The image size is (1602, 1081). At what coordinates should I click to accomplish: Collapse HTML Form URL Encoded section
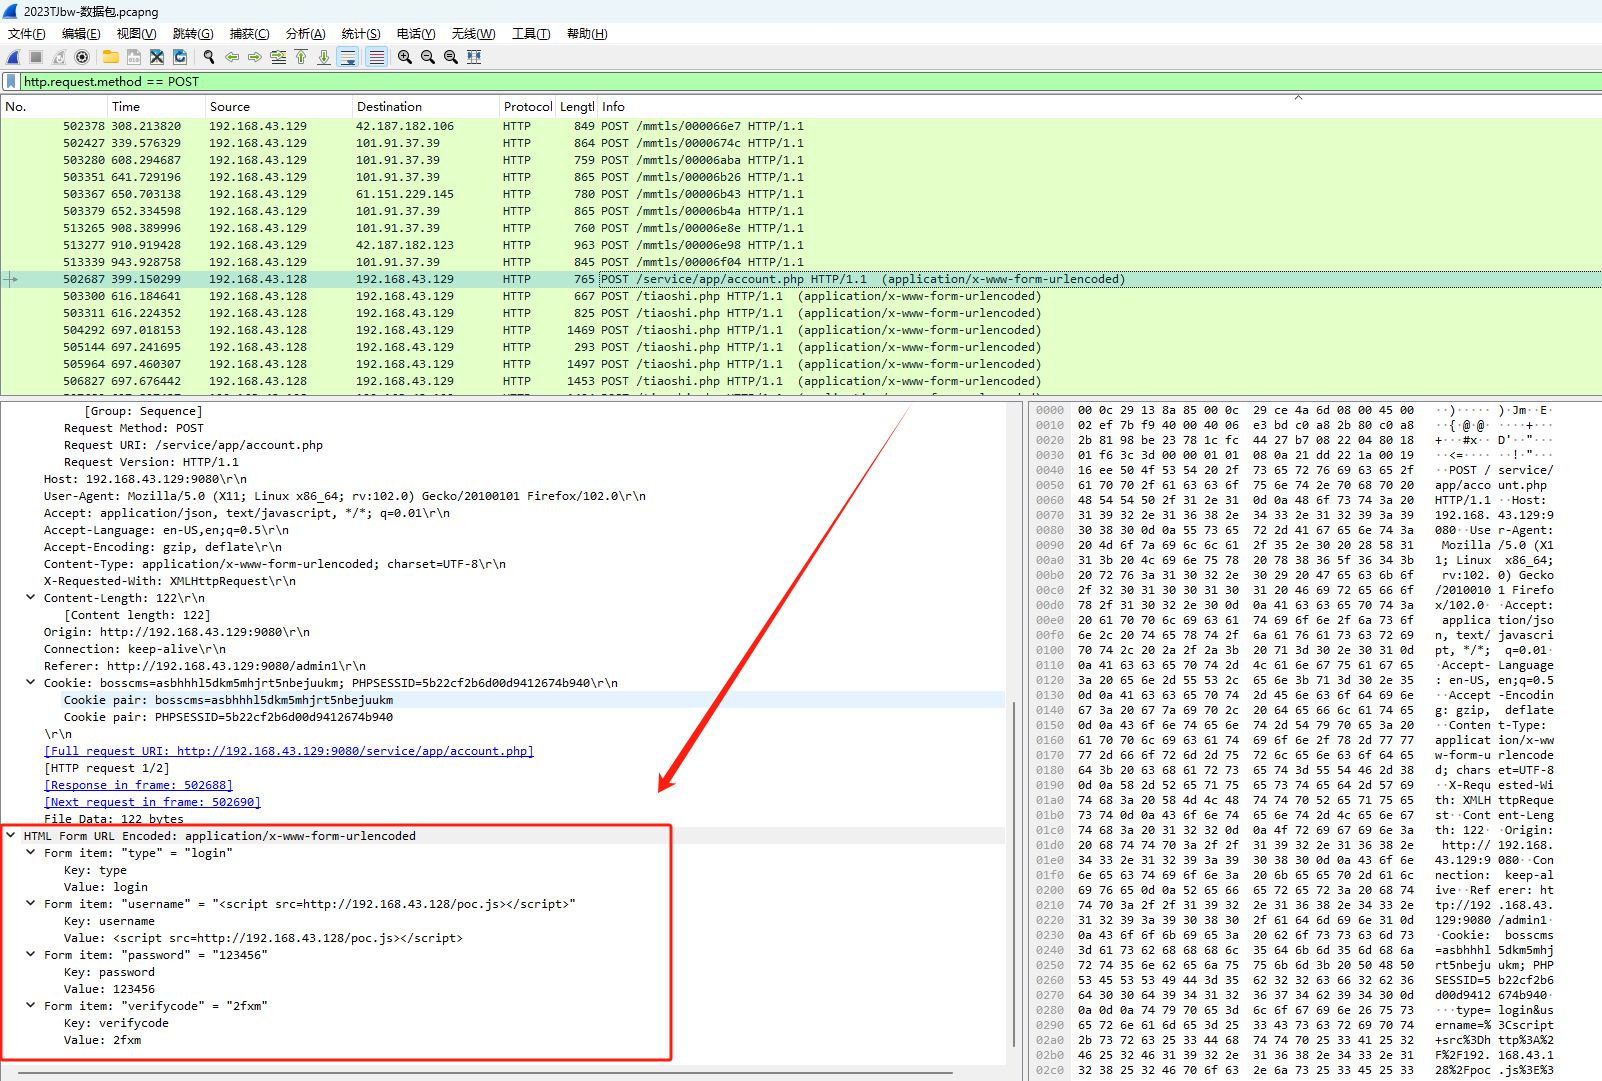(x=11, y=836)
